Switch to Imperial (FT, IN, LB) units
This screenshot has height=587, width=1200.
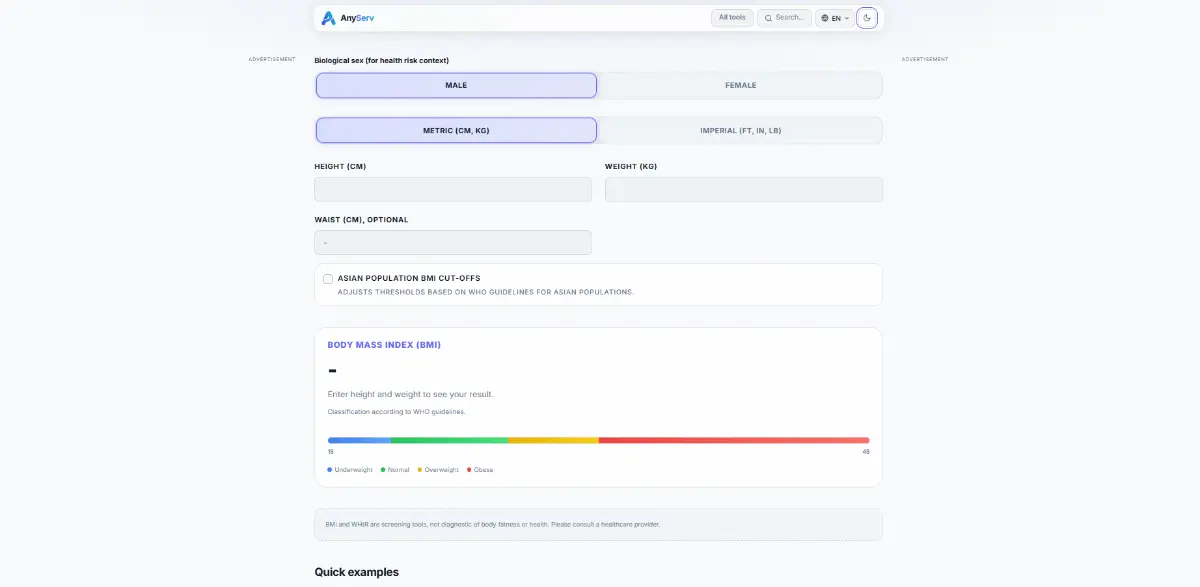coord(741,131)
